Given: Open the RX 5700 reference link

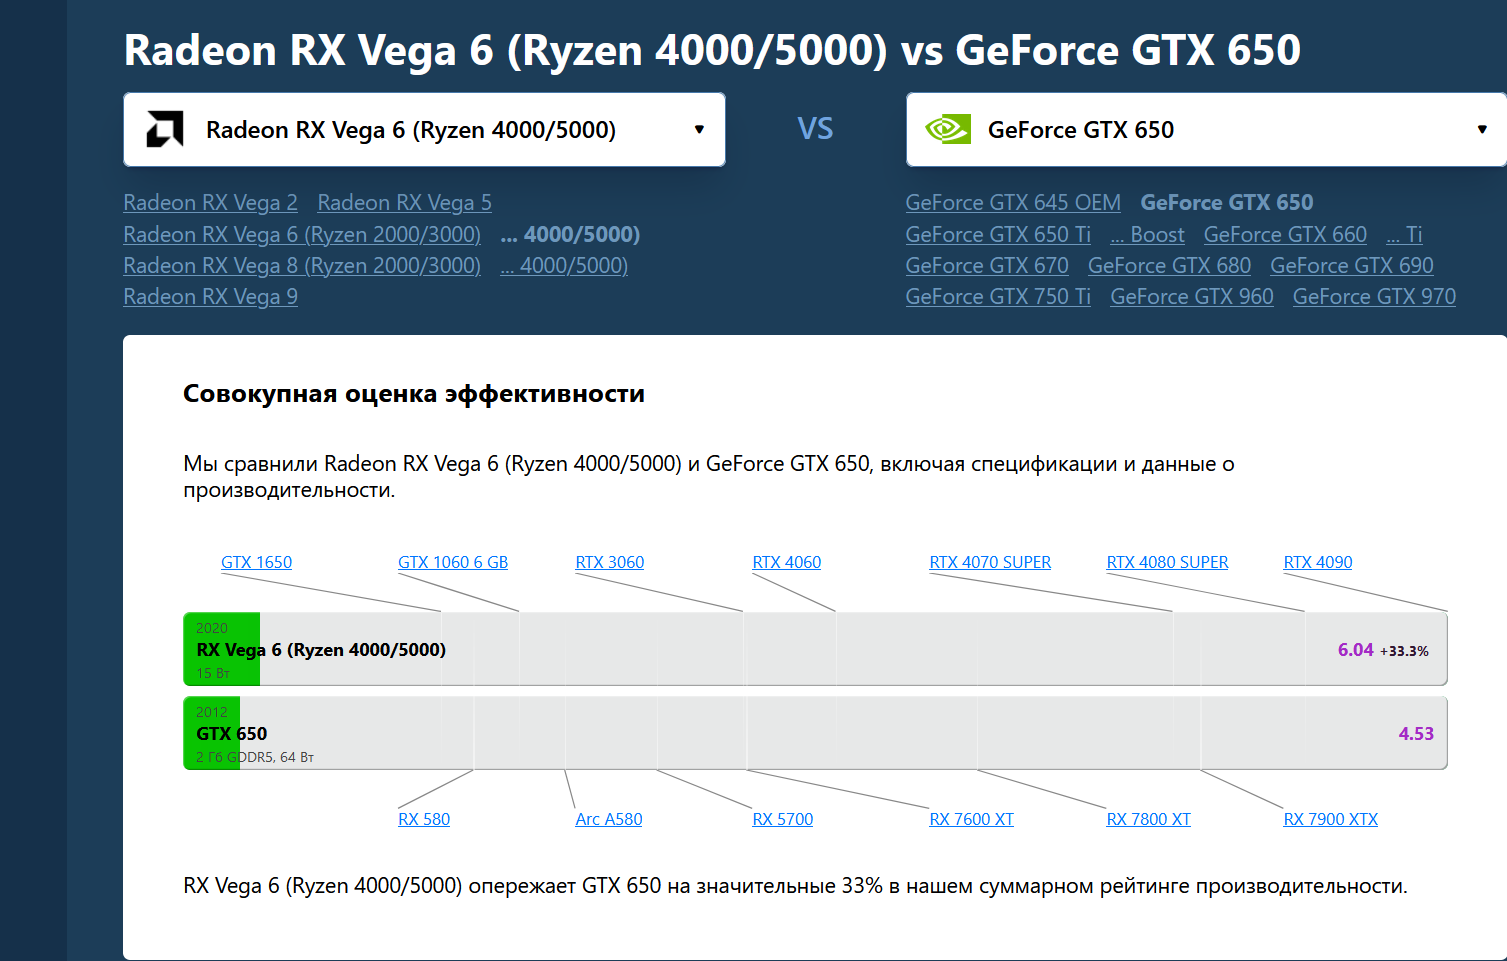Looking at the screenshot, I should (783, 819).
